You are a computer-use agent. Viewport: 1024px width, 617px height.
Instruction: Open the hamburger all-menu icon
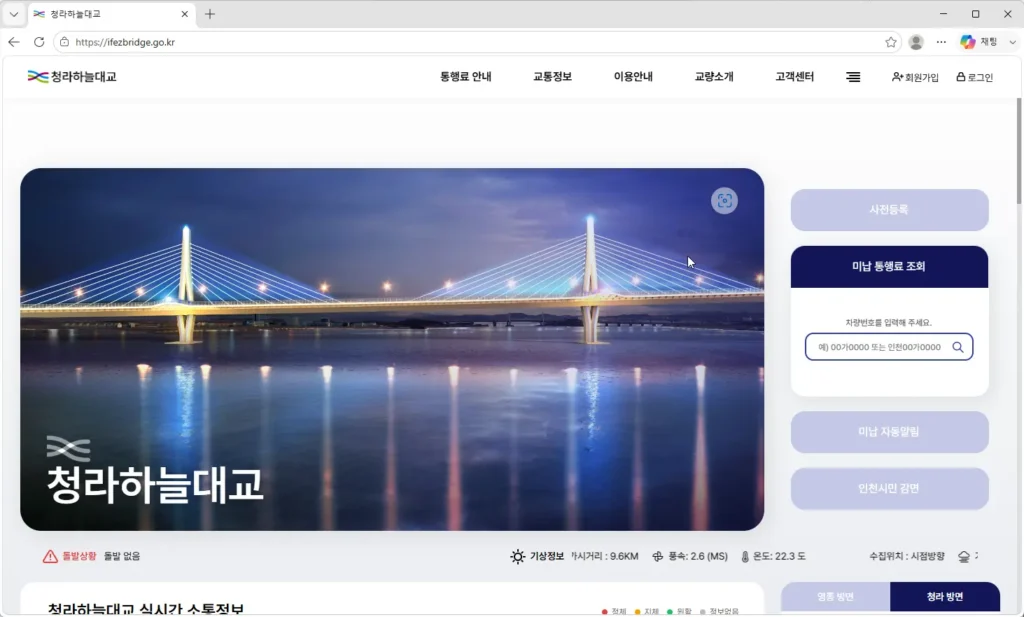tap(853, 77)
